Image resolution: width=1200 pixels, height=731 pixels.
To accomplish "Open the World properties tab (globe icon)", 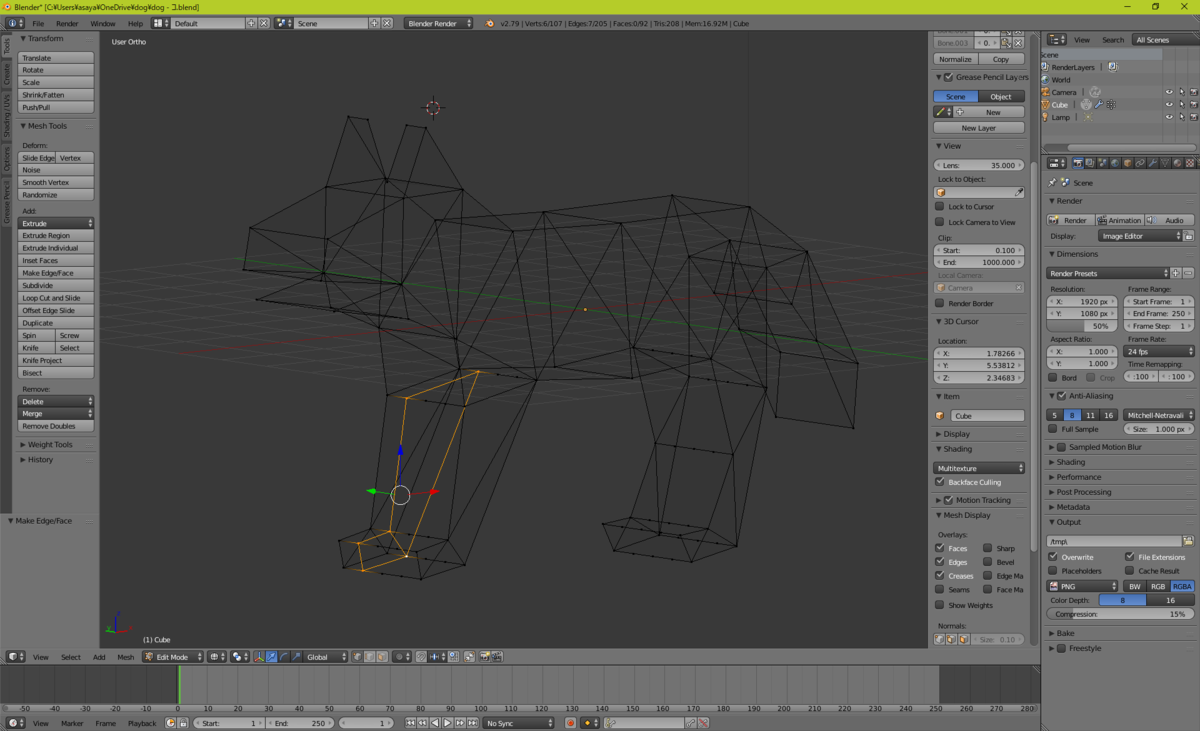I will (x=1115, y=163).
